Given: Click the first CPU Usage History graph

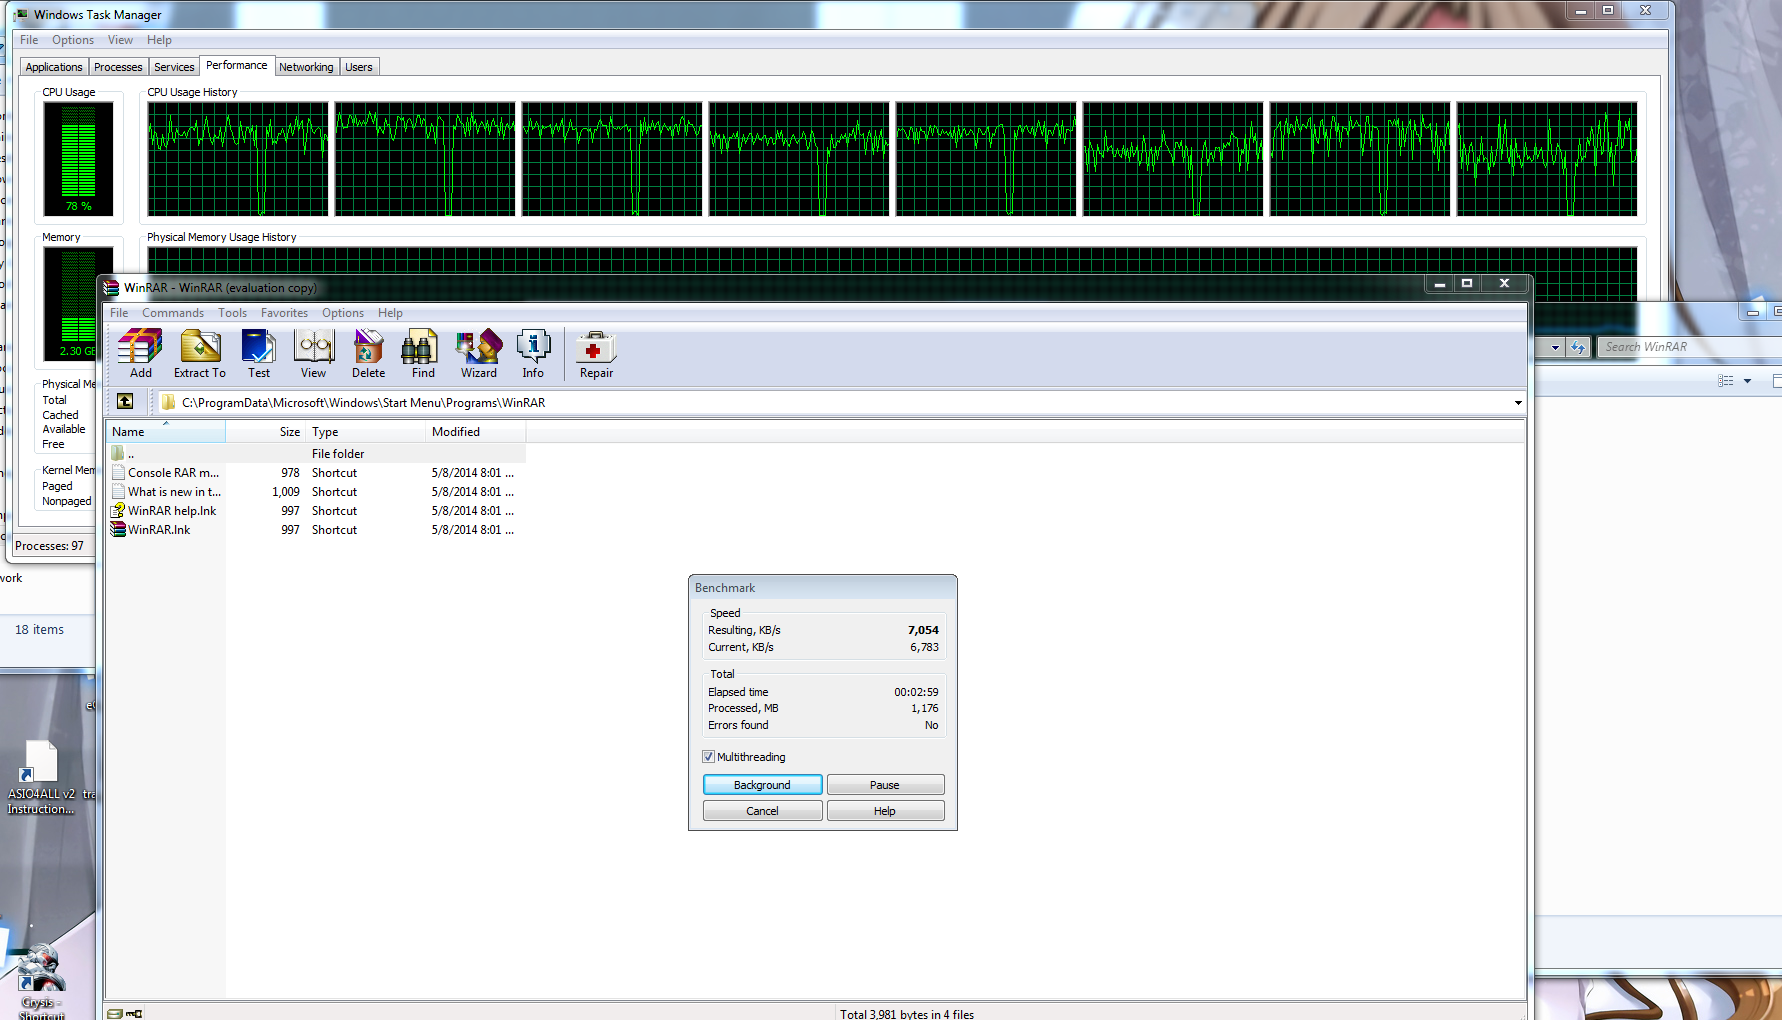Looking at the screenshot, I should (238, 159).
